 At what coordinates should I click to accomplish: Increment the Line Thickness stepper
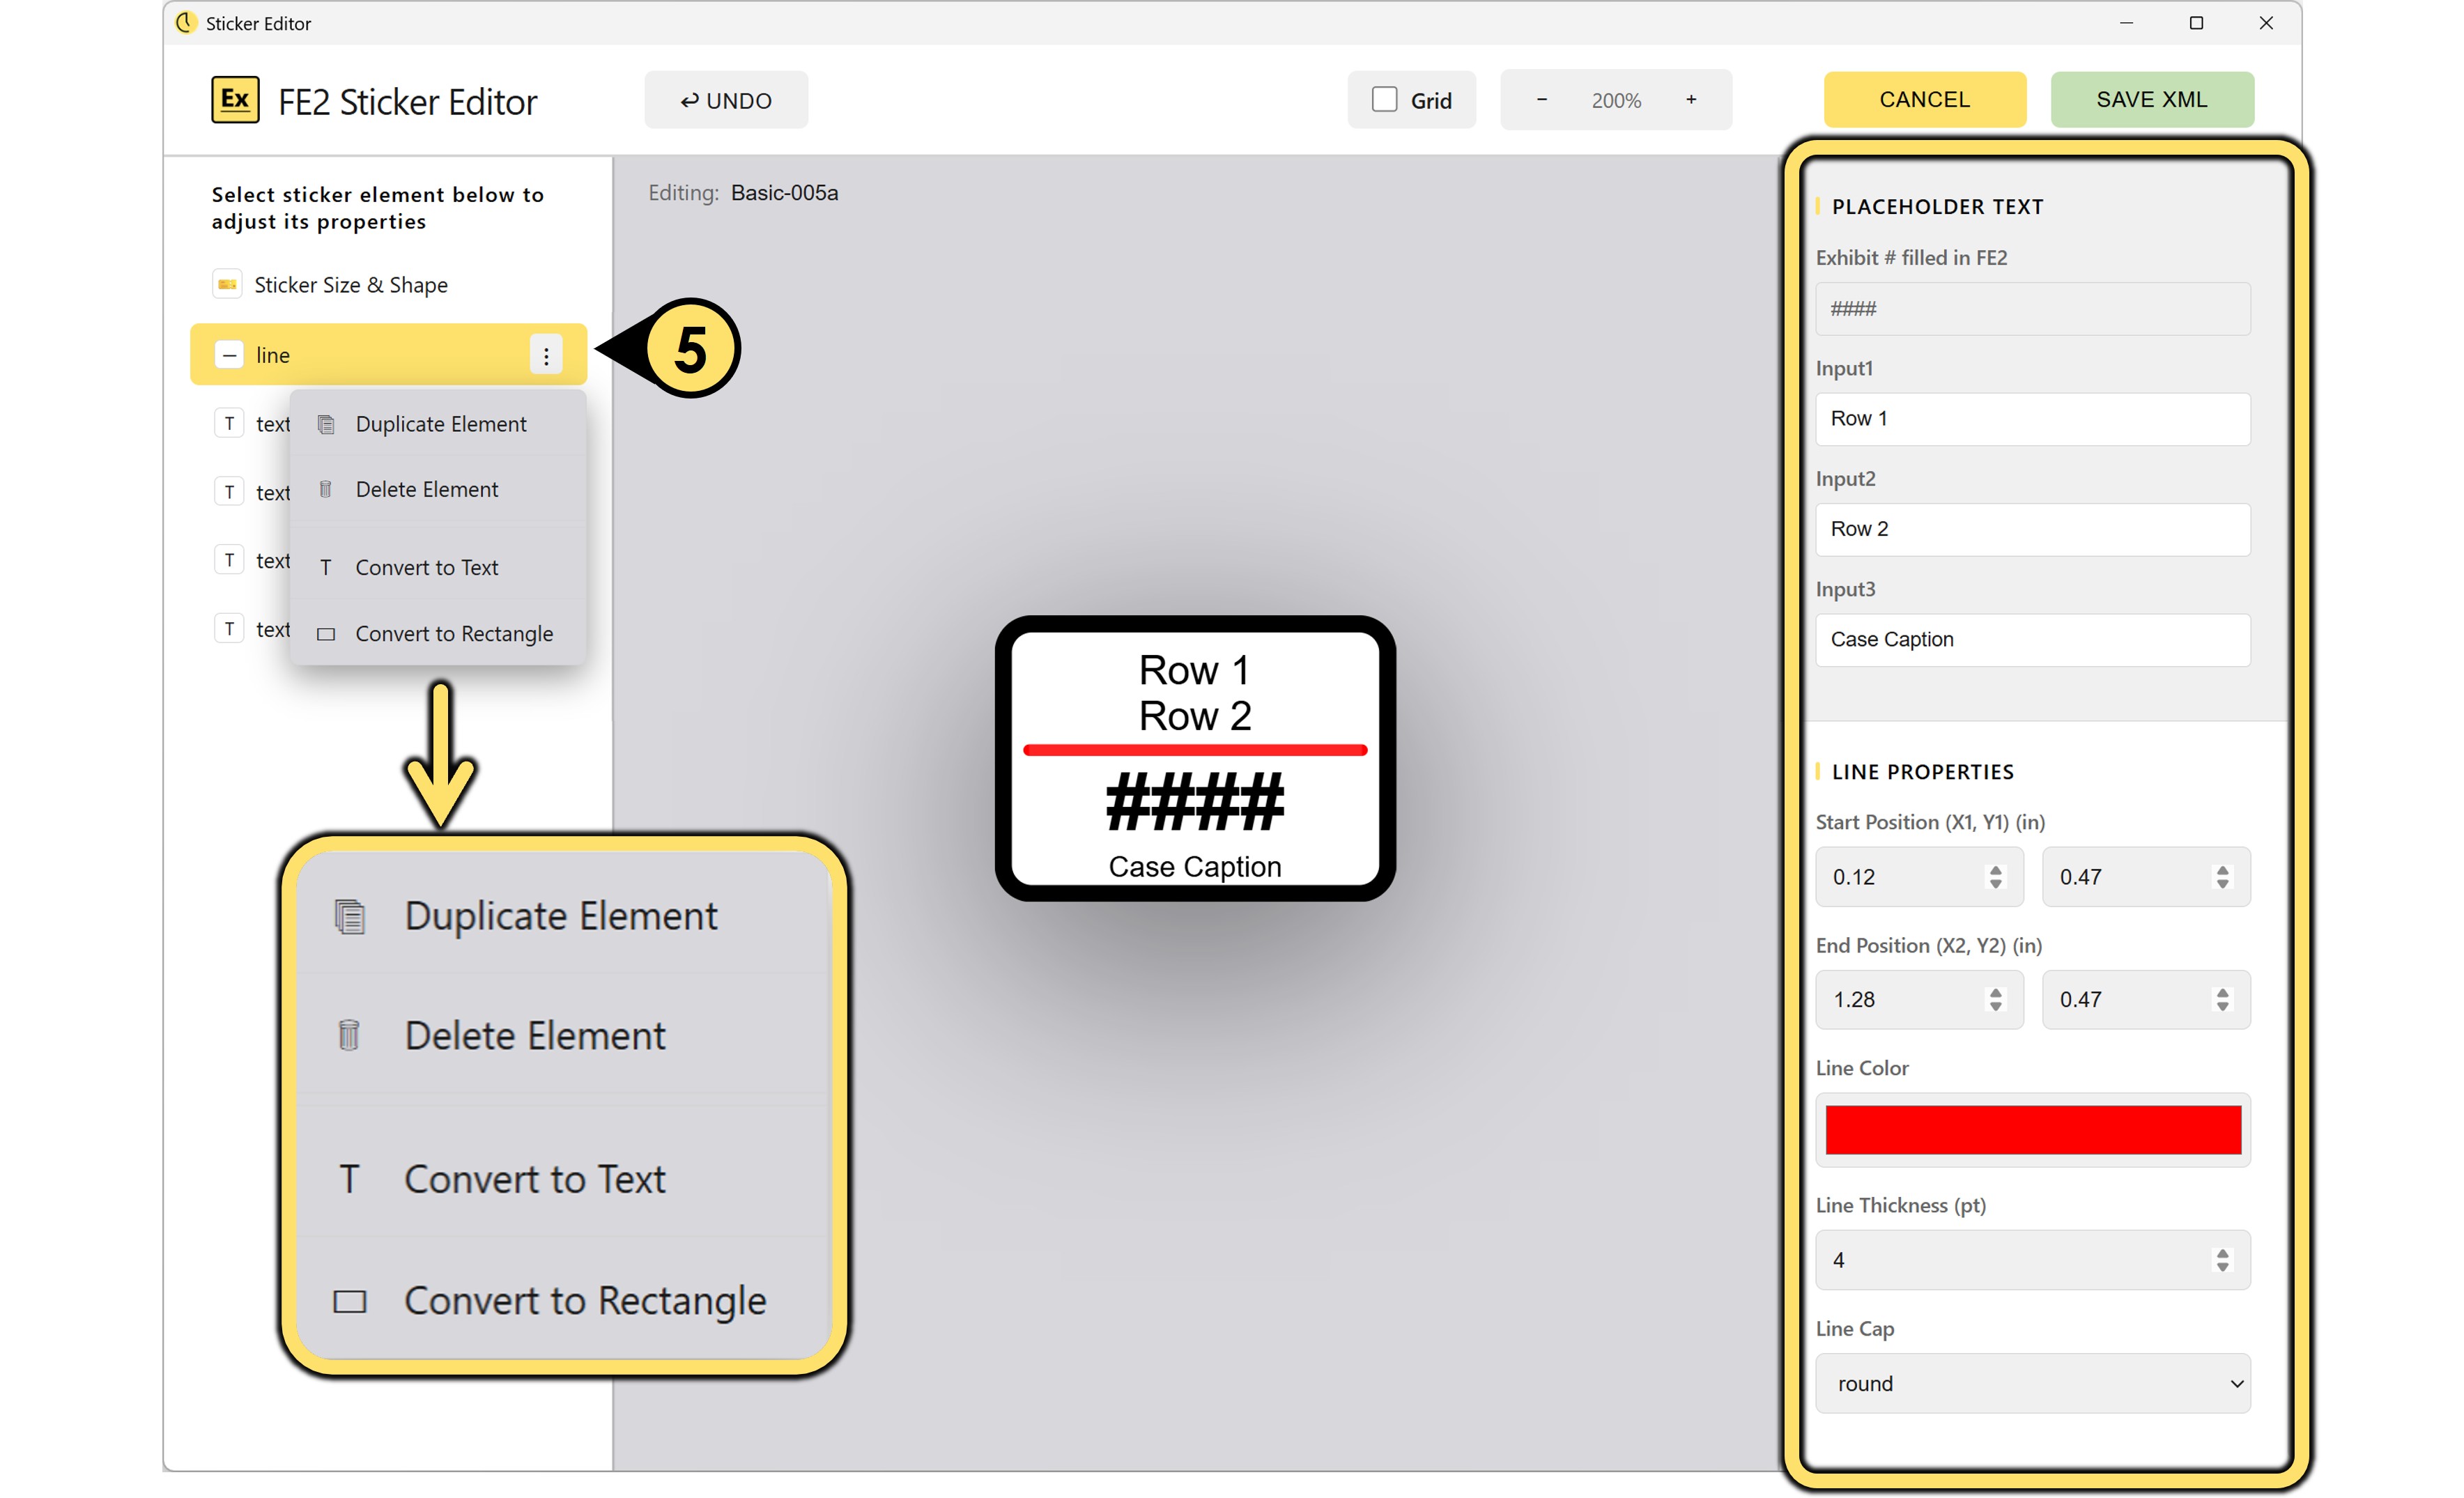(2222, 1253)
